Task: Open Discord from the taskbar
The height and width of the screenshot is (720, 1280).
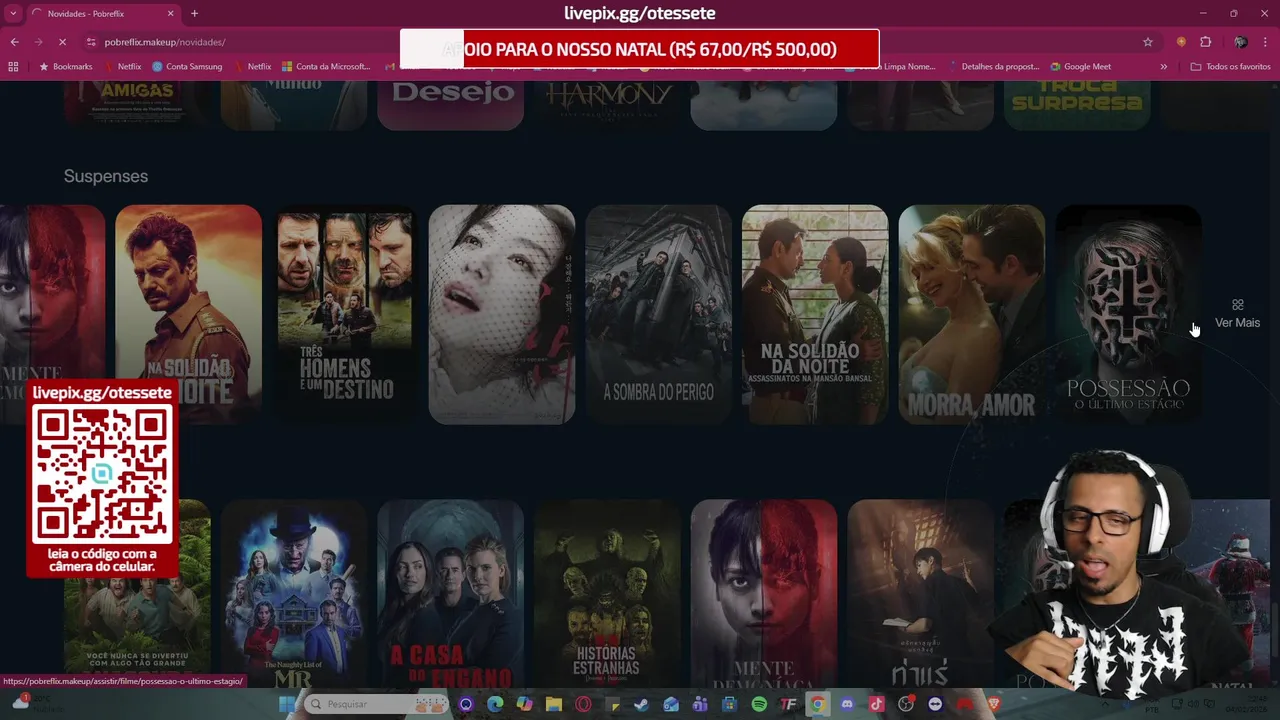Action: coord(847,704)
